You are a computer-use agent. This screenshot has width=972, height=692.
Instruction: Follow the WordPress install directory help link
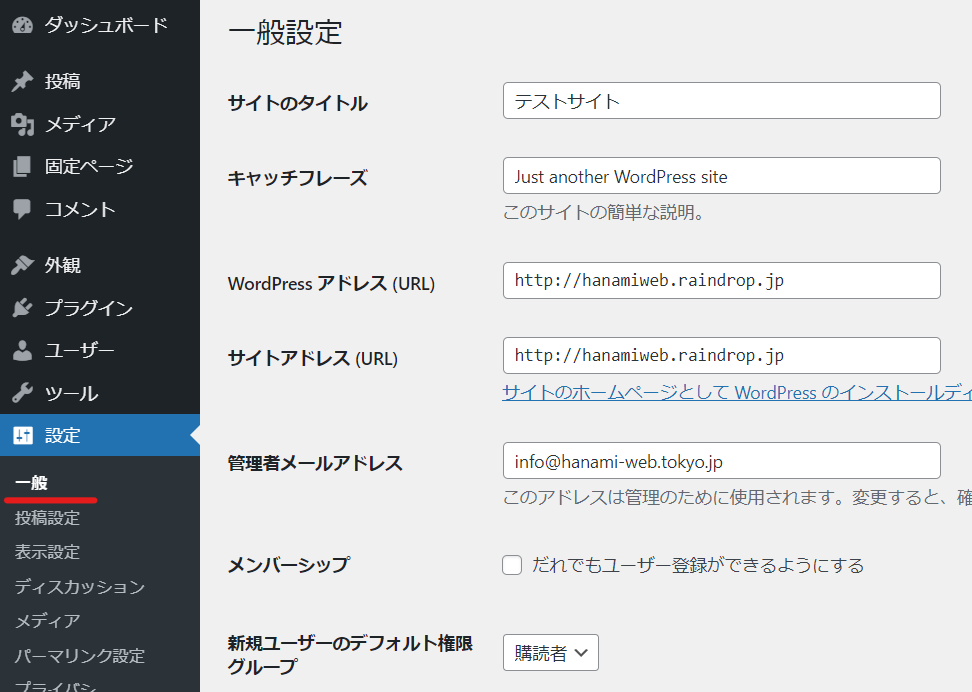coord(737,393)
